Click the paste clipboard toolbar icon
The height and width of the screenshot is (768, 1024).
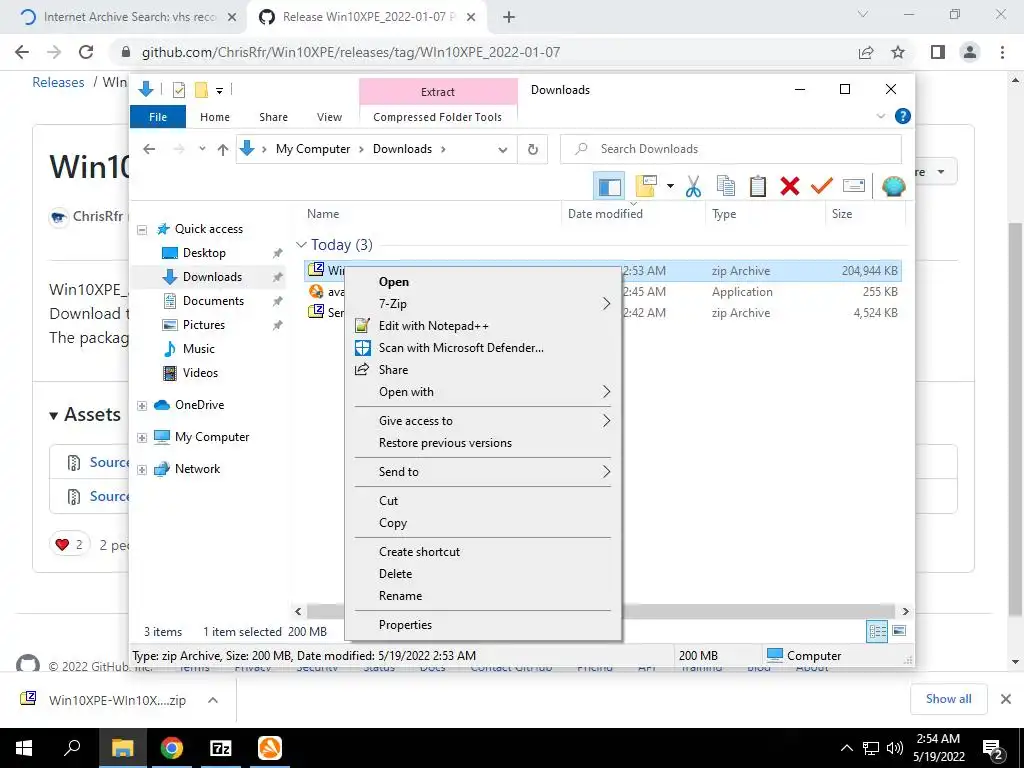[758, 186]
